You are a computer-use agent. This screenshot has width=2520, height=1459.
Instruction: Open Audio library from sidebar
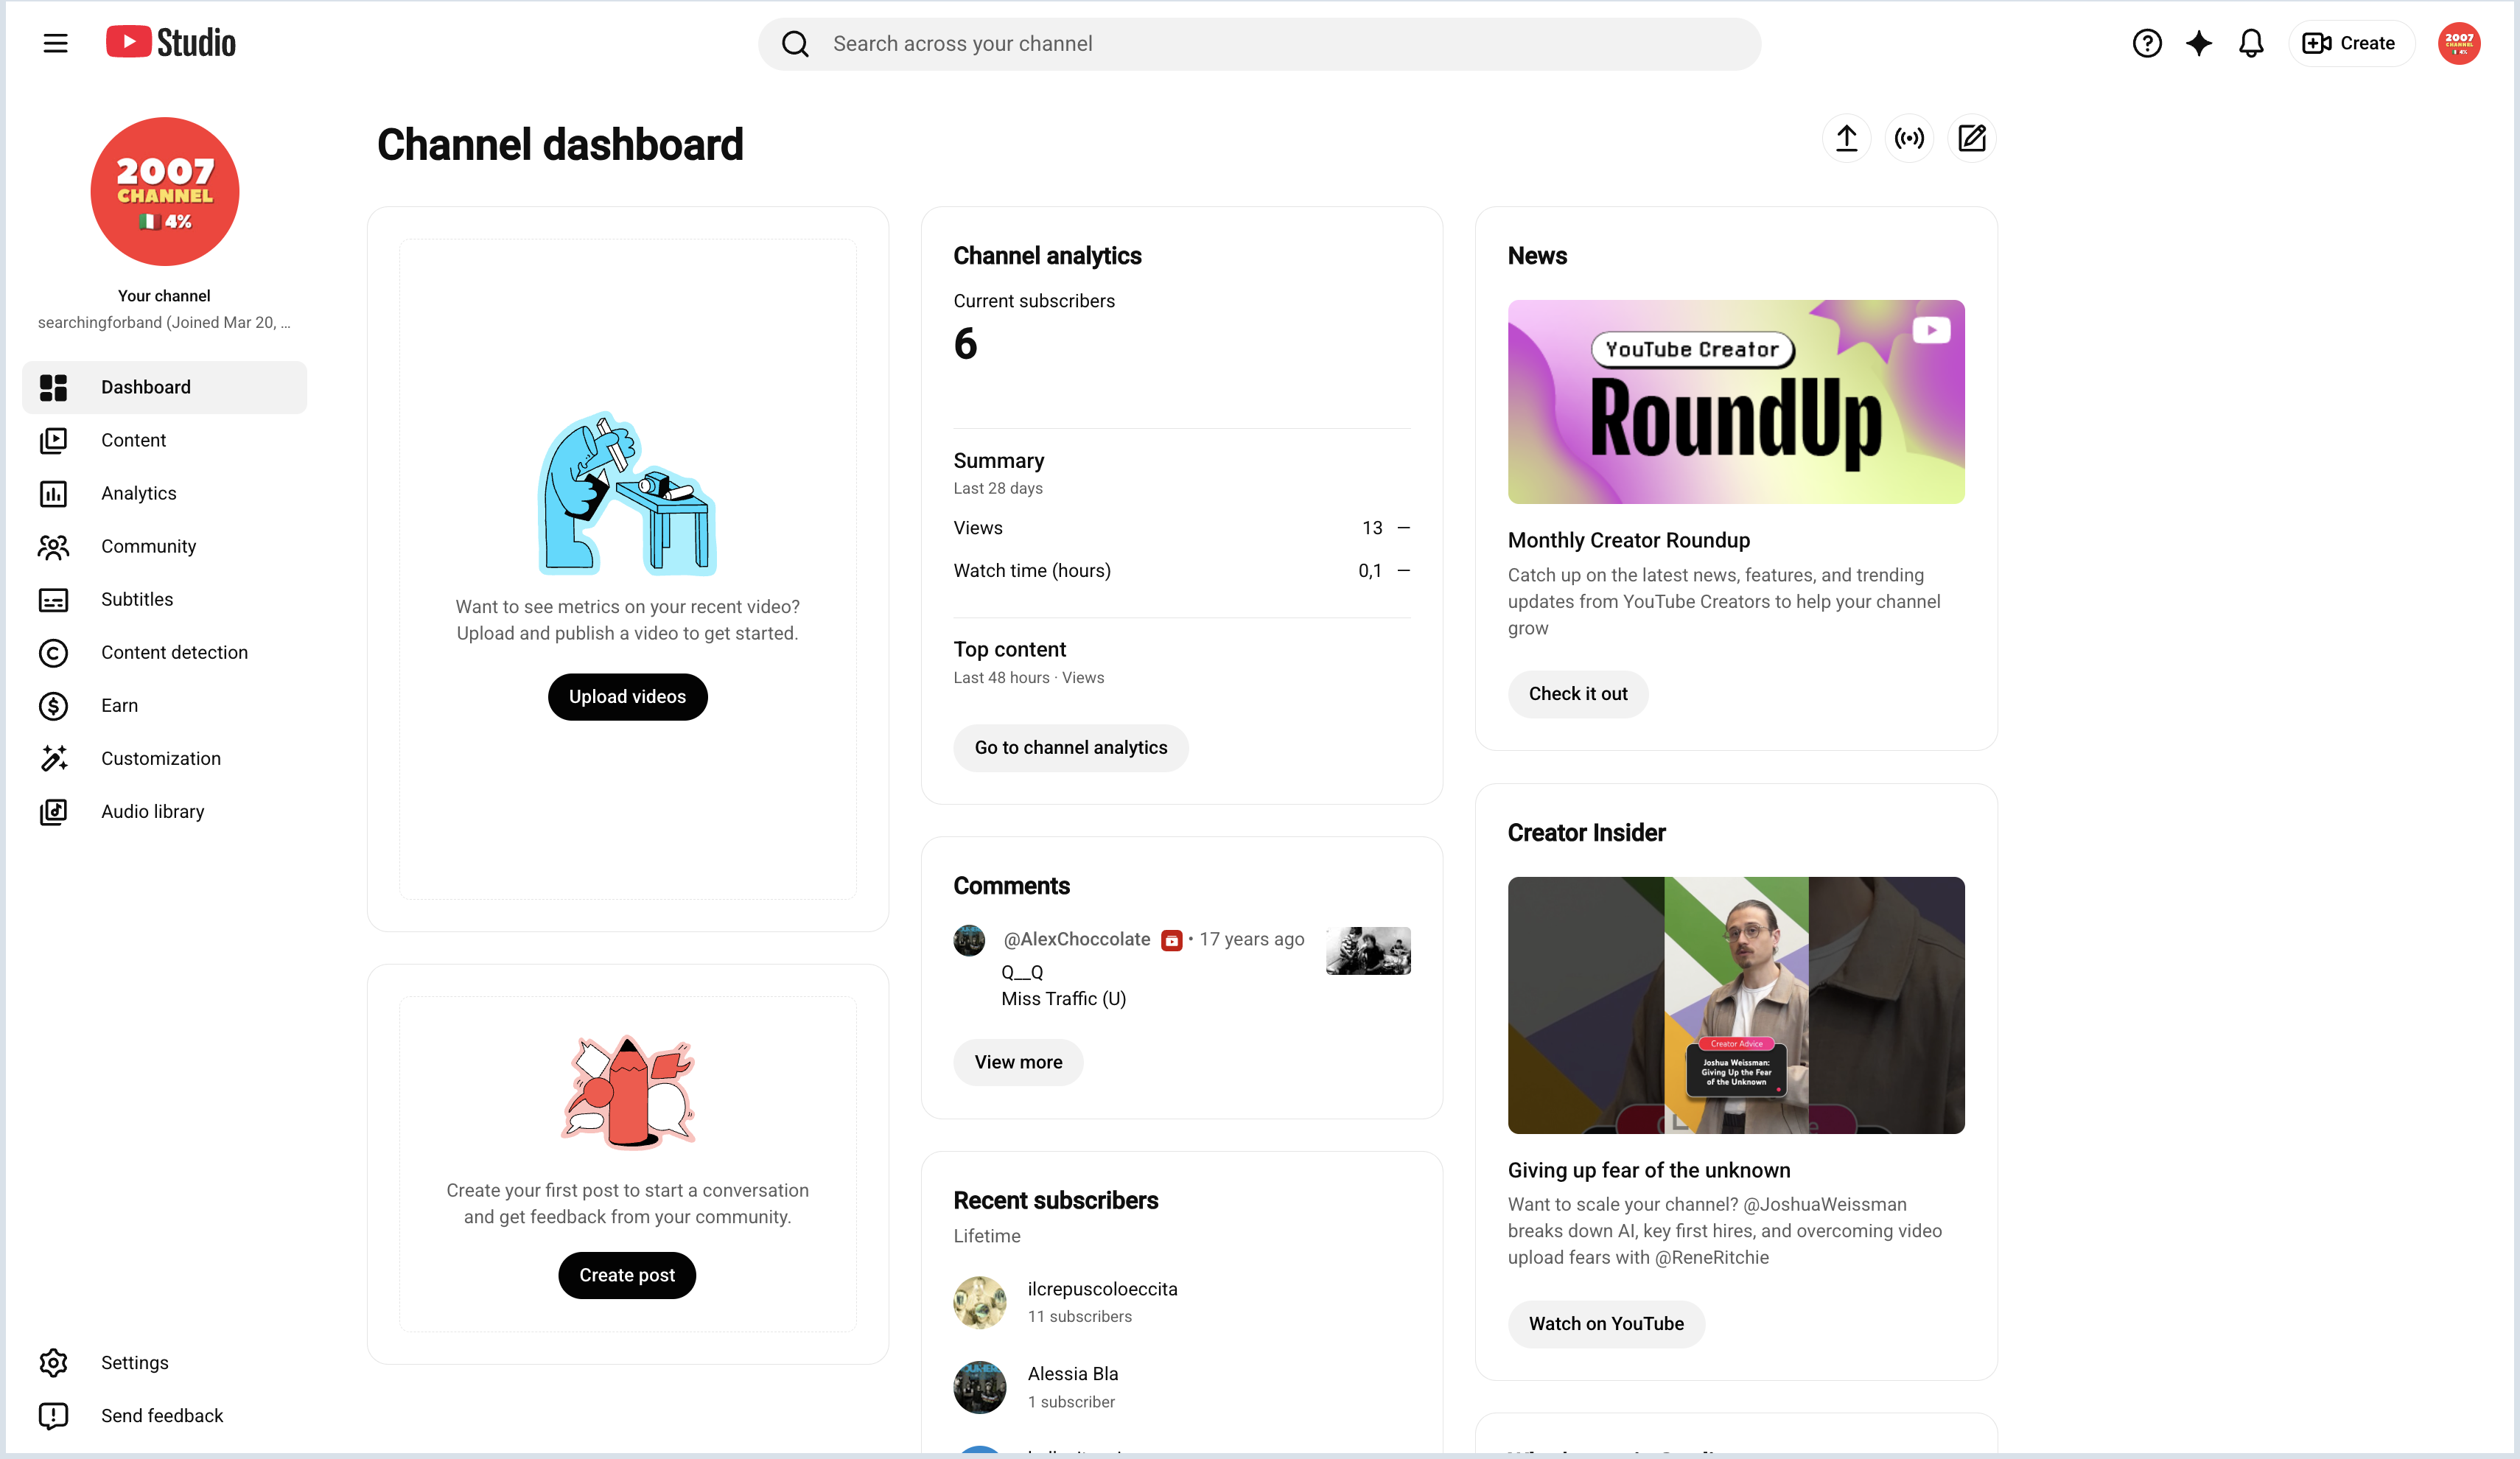coord(164,811)
